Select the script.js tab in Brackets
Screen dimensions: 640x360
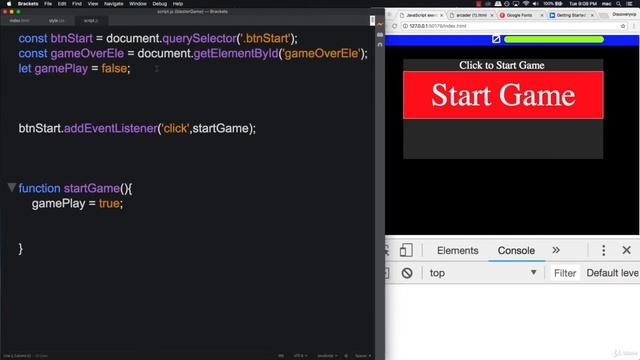(x=91, y=20)
